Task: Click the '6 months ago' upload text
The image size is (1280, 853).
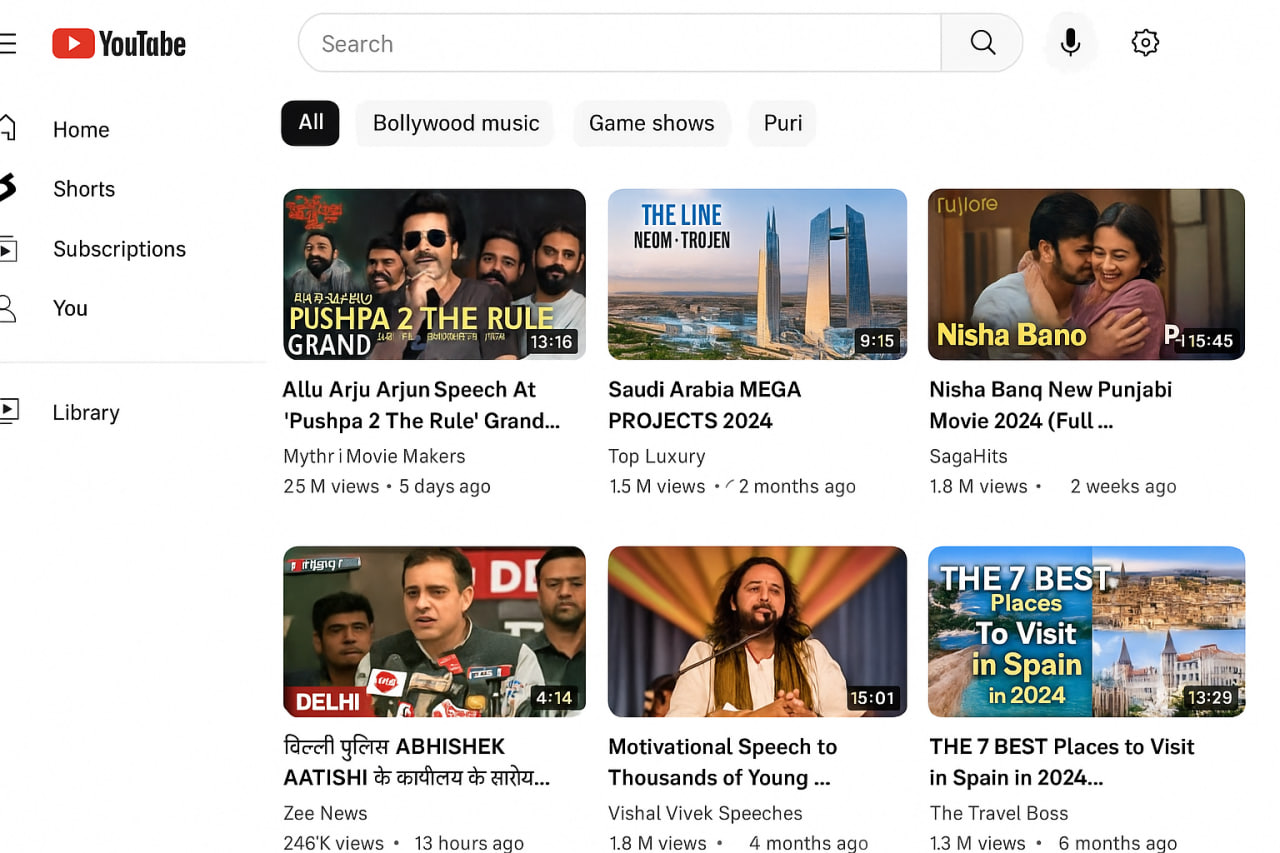Action: (1117, 843)
